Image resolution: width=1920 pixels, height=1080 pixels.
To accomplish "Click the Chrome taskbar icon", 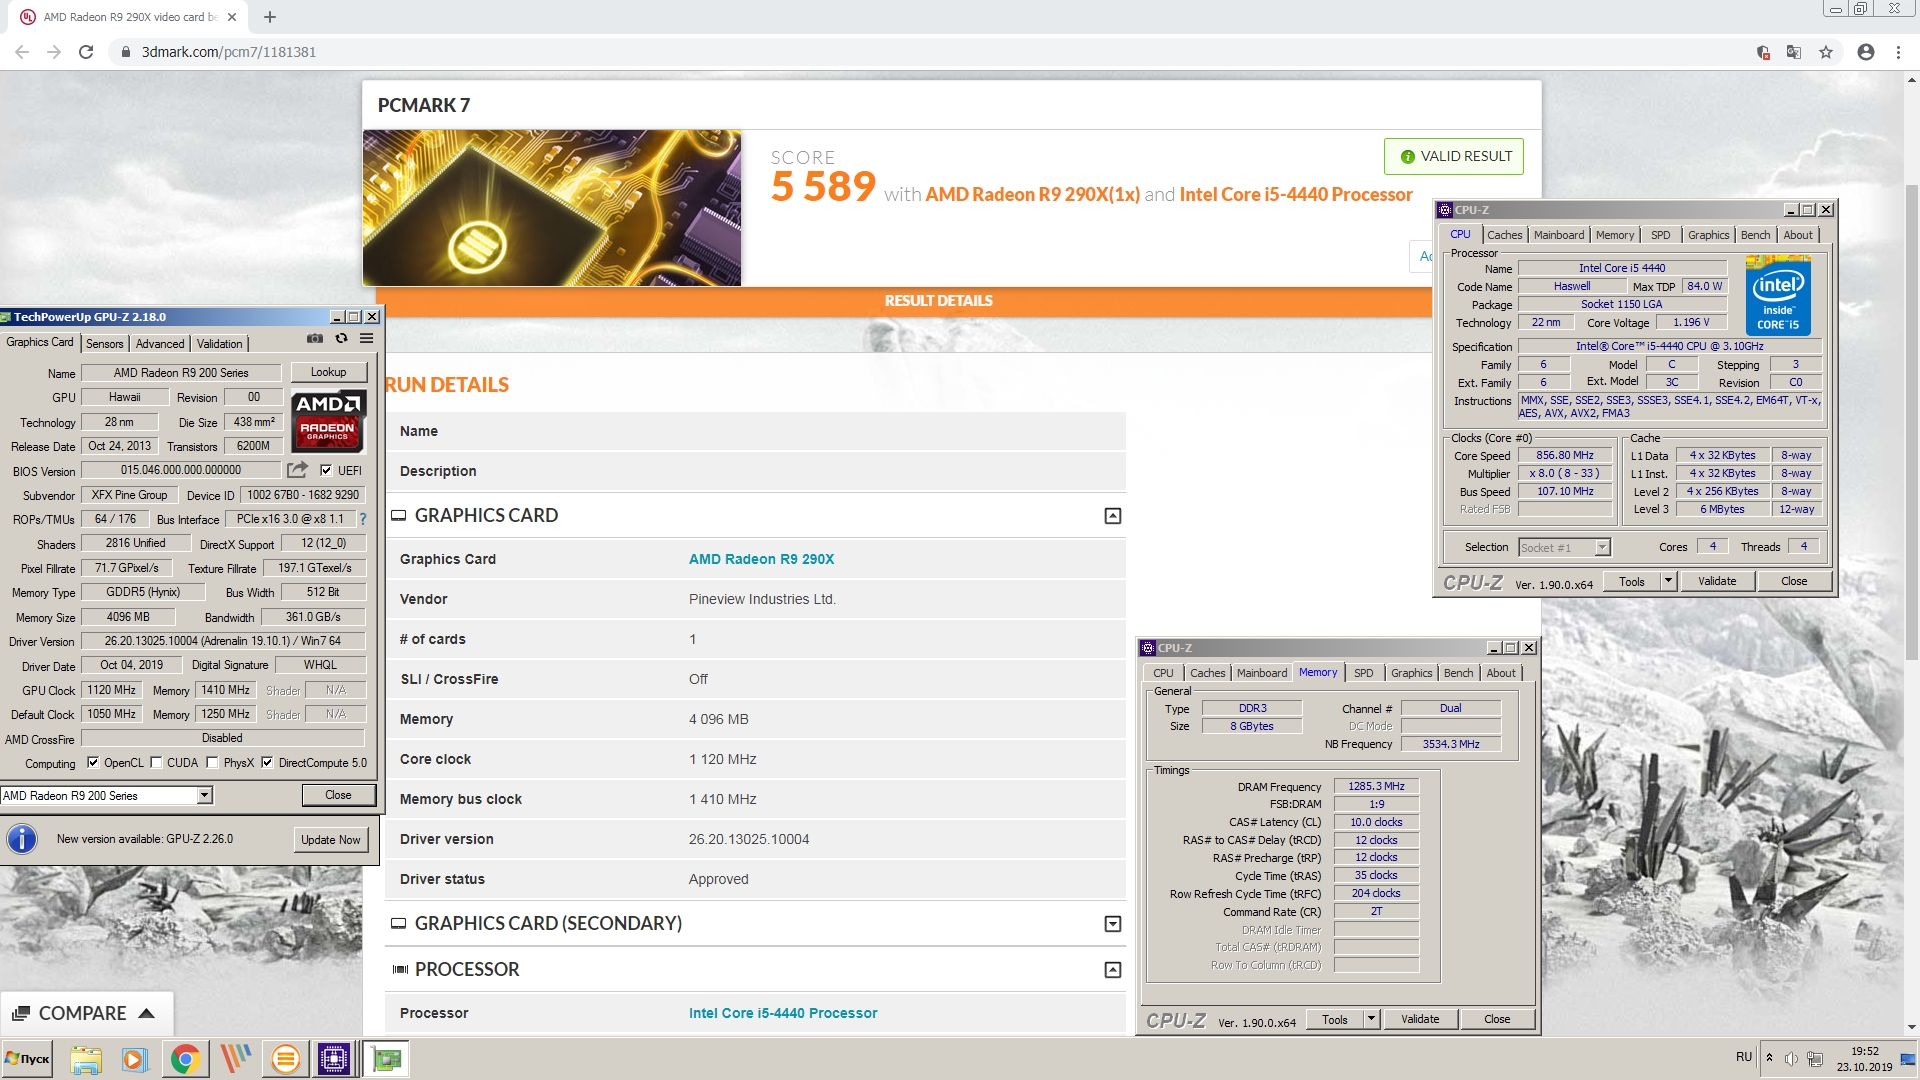I will (x=185, y=1059).
